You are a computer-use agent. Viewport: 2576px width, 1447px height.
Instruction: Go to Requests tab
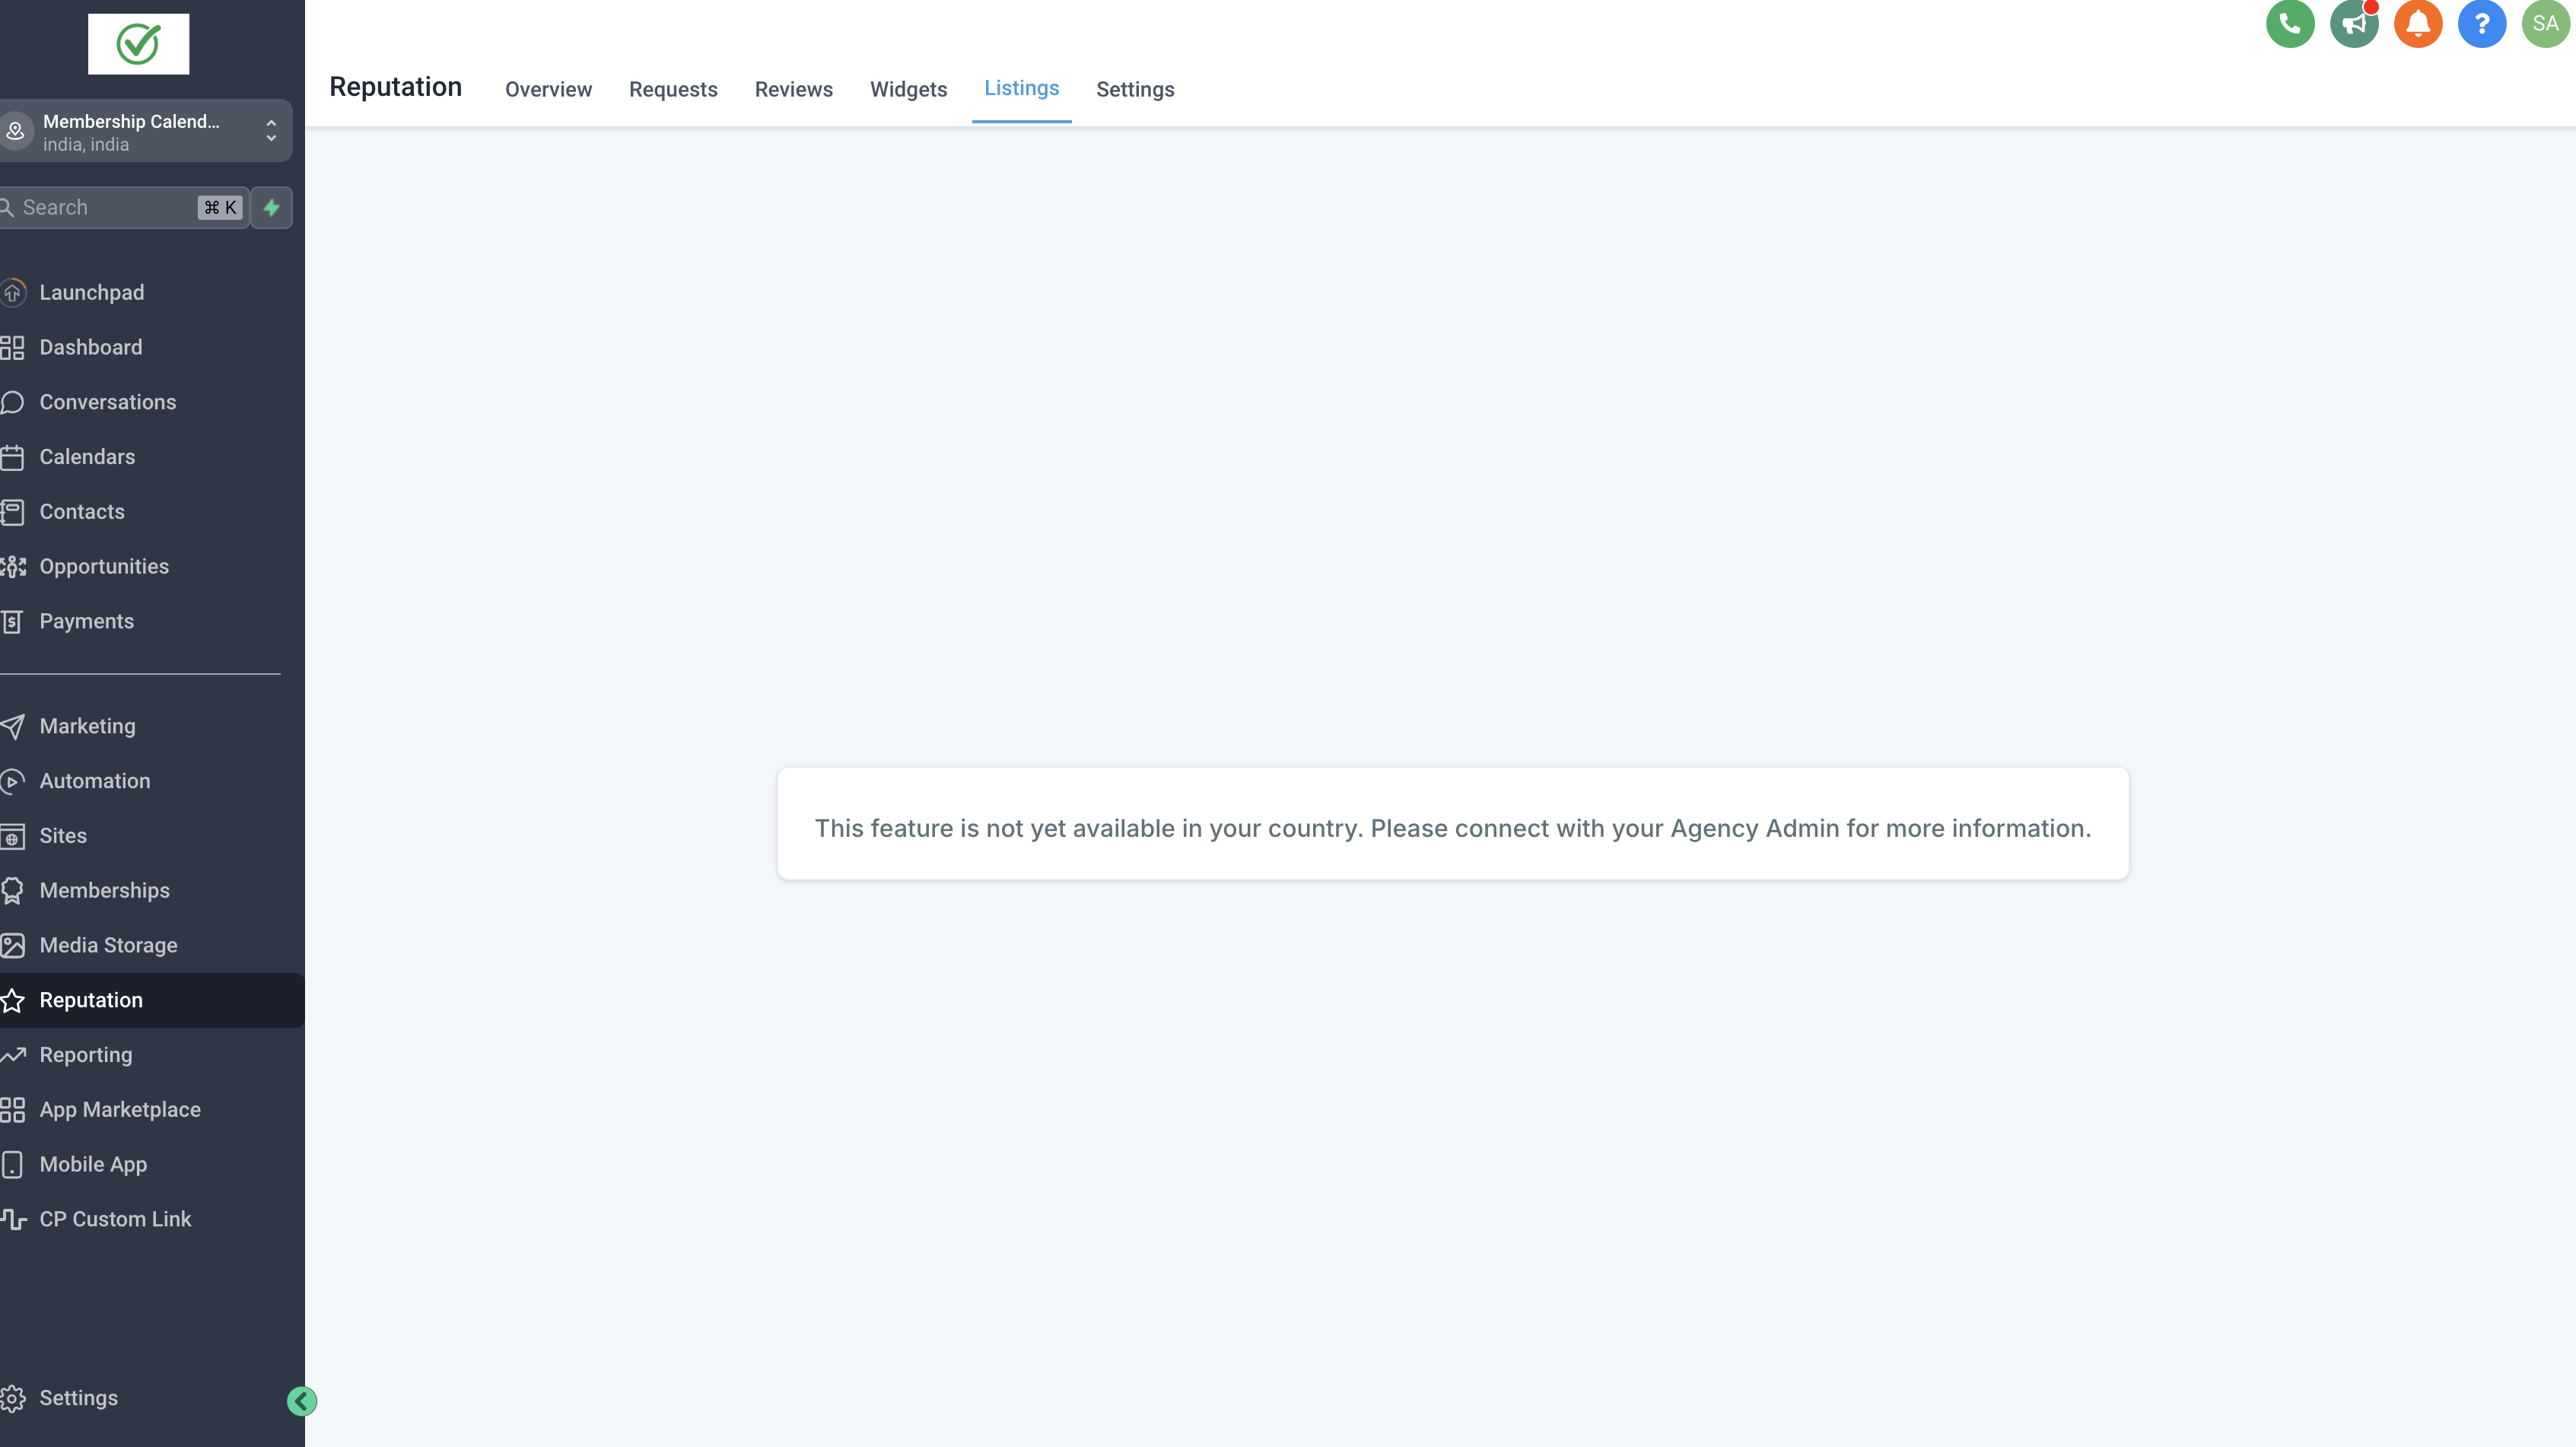tap(673, 90)
